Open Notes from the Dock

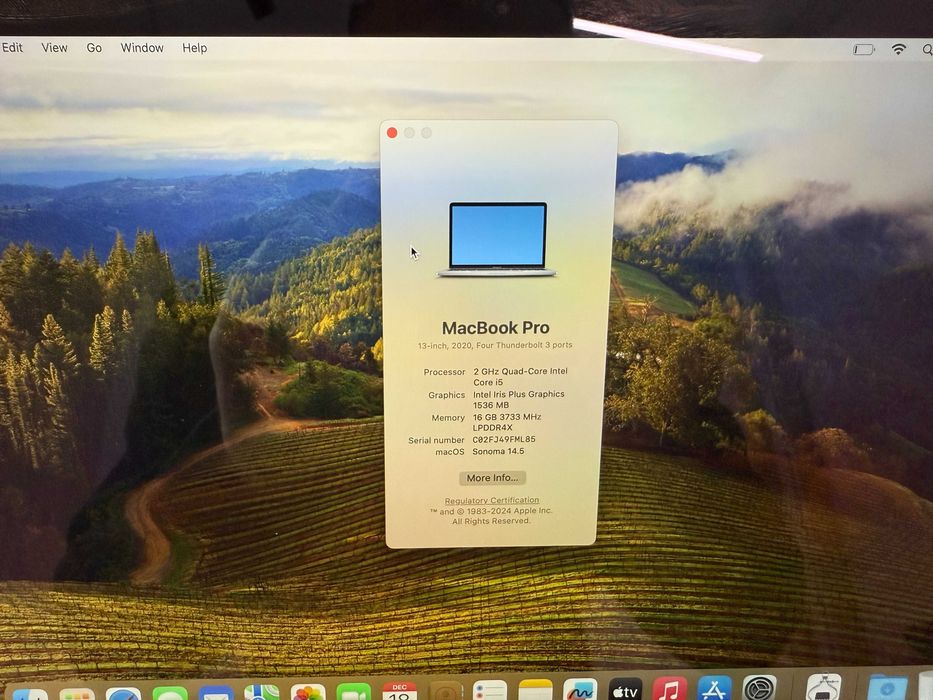coord(536,690)
